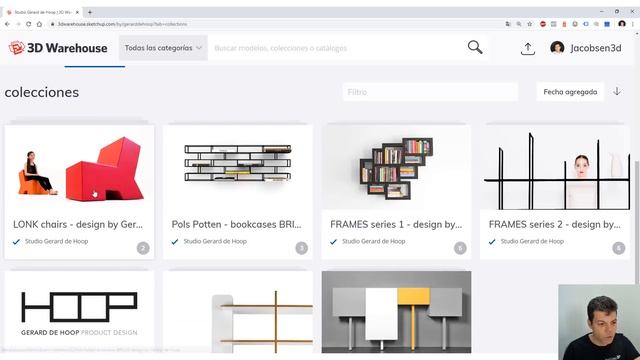This screenshot has height=360, width=640.
Task: Click the blue square extension icon
Action: point(607,24)
